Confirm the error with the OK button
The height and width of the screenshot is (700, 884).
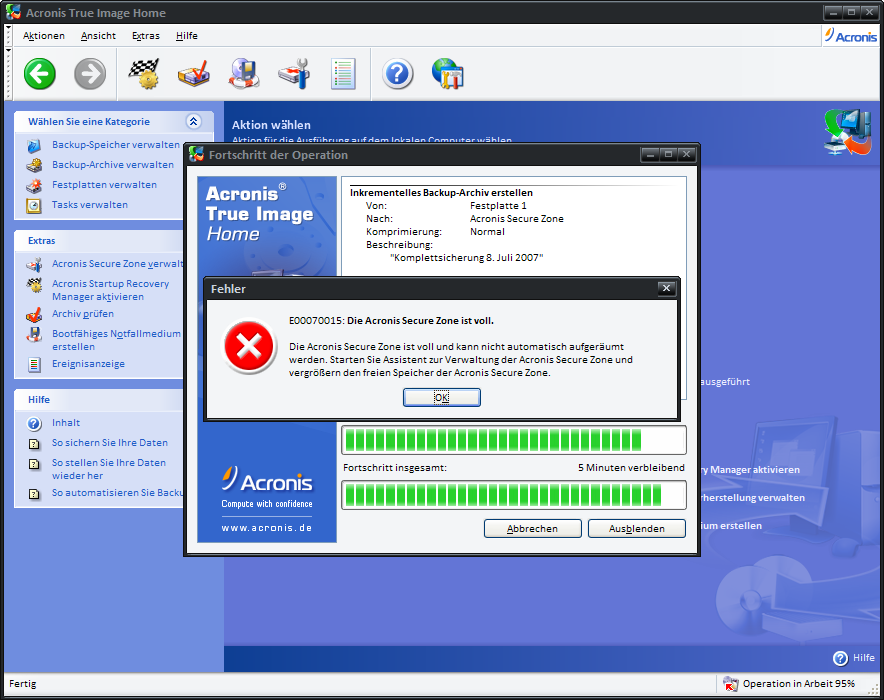tap(441, 397)
